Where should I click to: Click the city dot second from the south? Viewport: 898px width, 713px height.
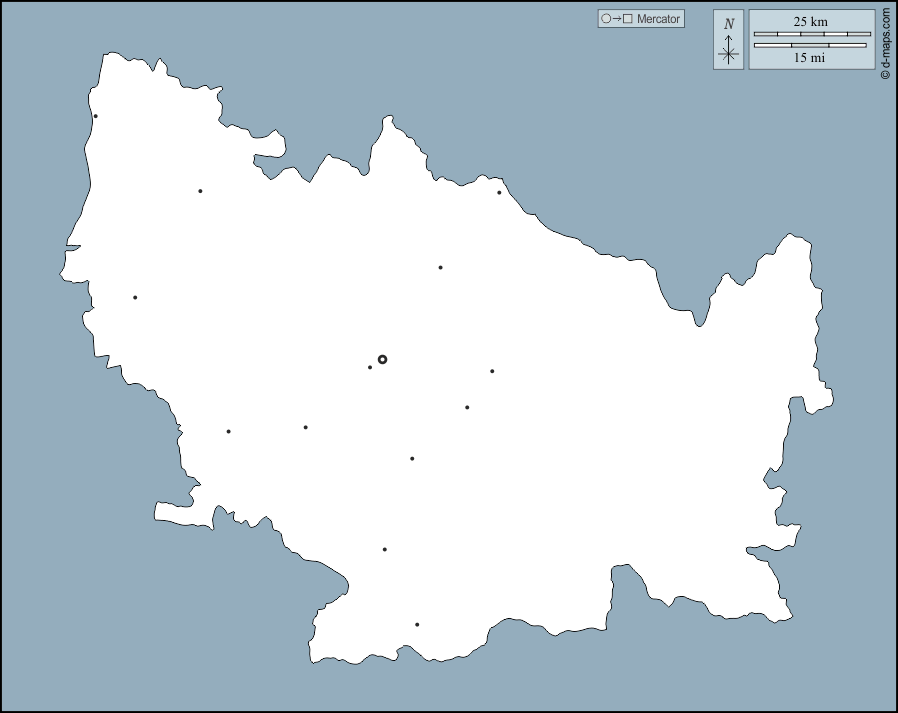(385, 549)
